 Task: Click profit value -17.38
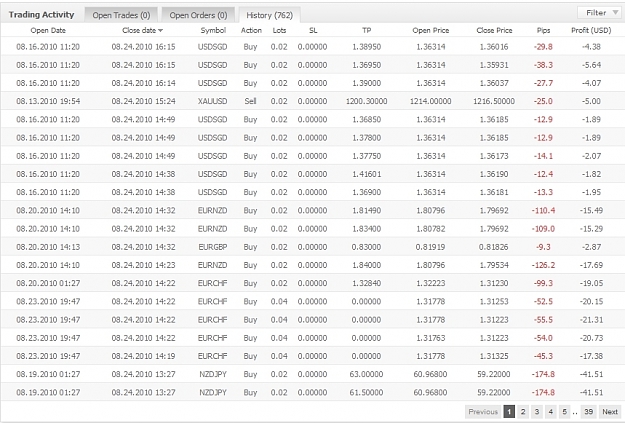591,356
